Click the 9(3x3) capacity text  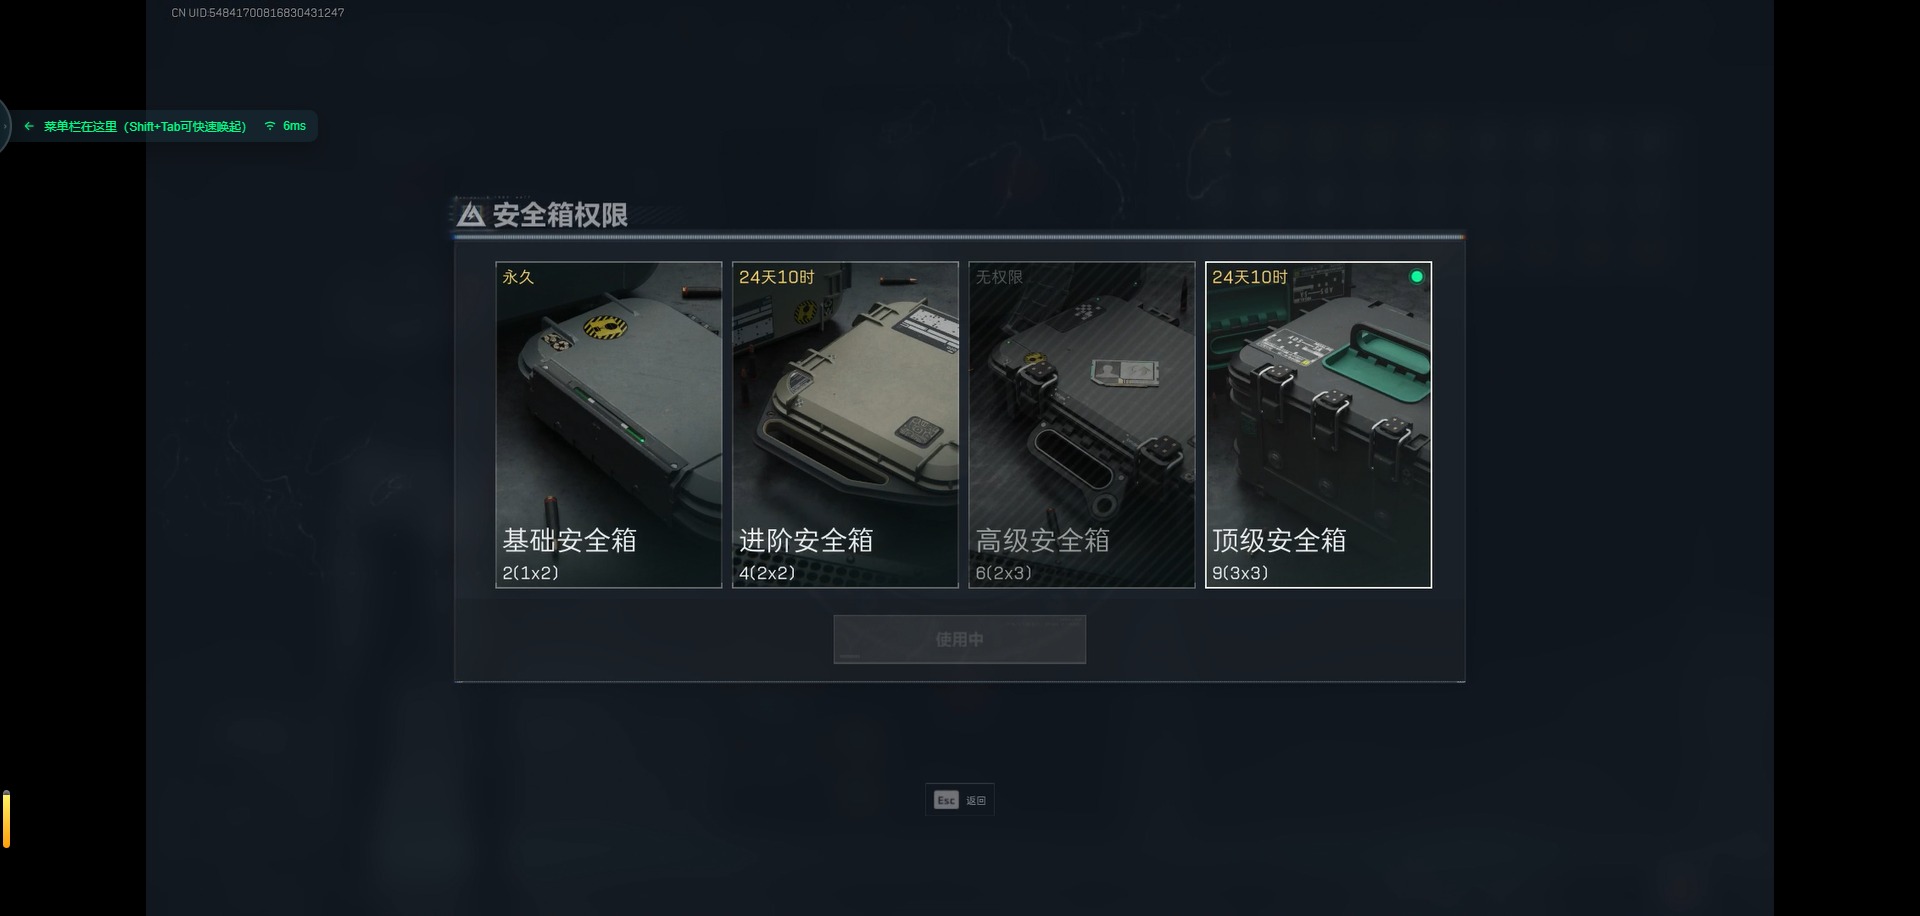[1240, 573]
